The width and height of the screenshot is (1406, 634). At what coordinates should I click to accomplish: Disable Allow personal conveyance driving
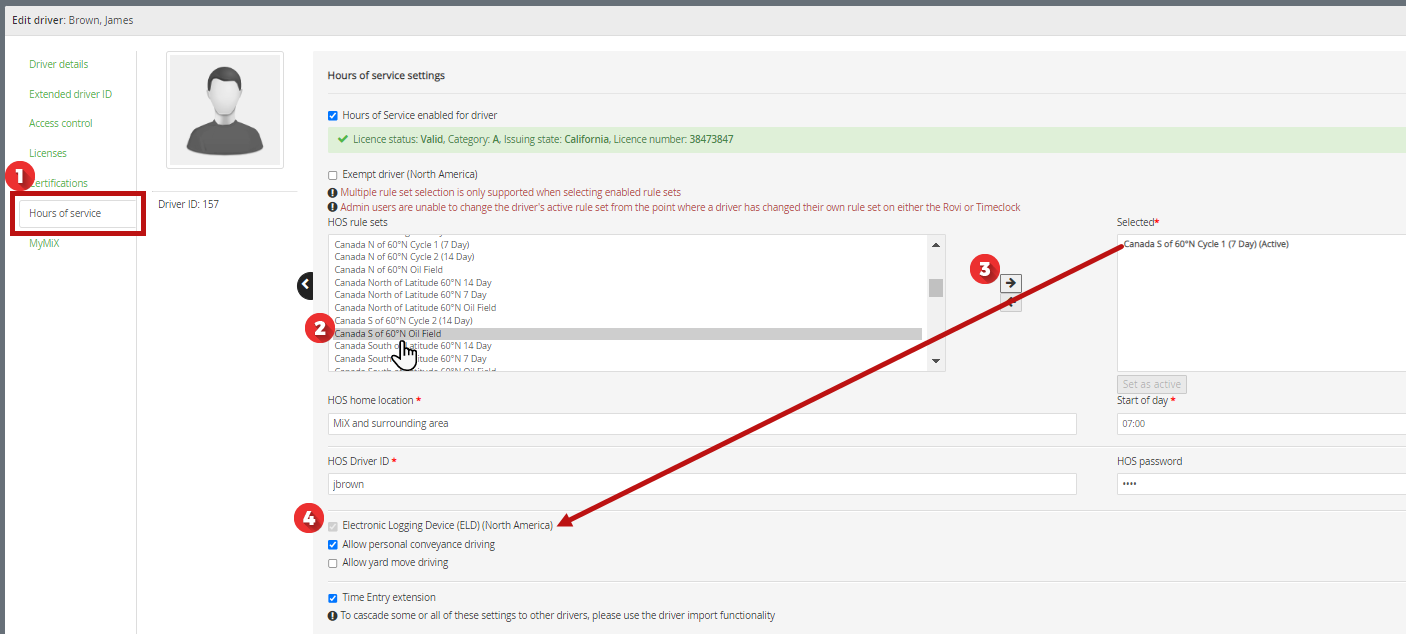[x=334, y=545]
